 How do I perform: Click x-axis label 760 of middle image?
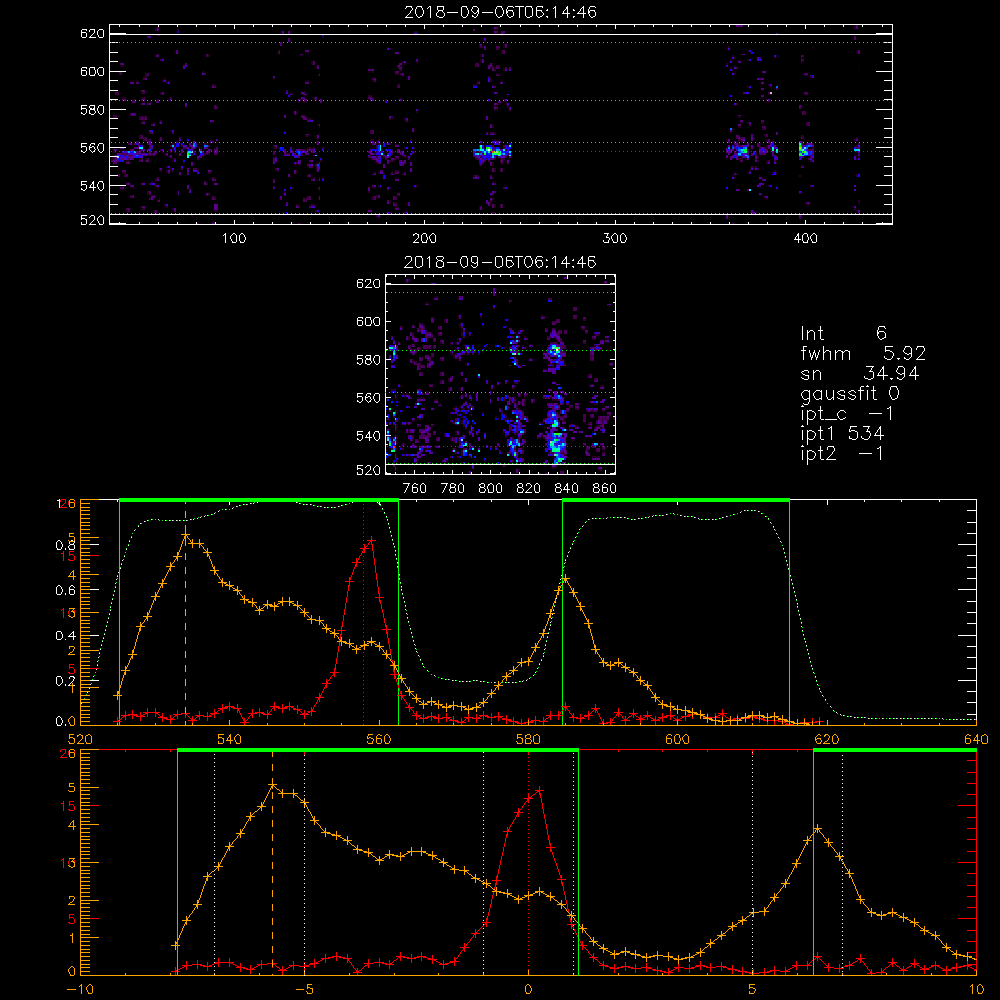pyautogui.click(x=415, y=489)
